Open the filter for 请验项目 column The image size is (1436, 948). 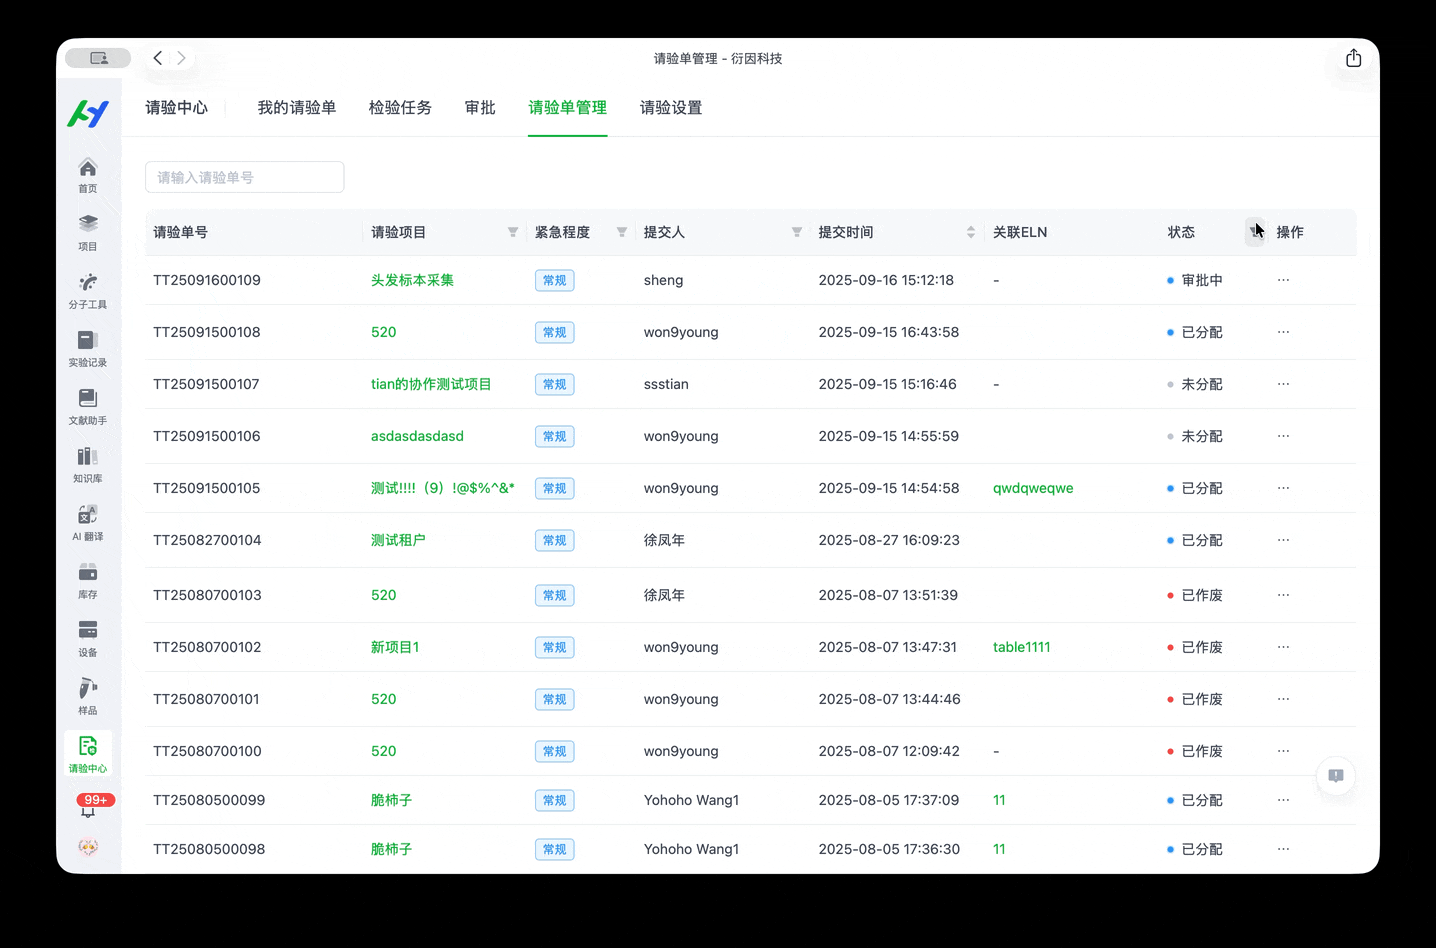point(513,232)
